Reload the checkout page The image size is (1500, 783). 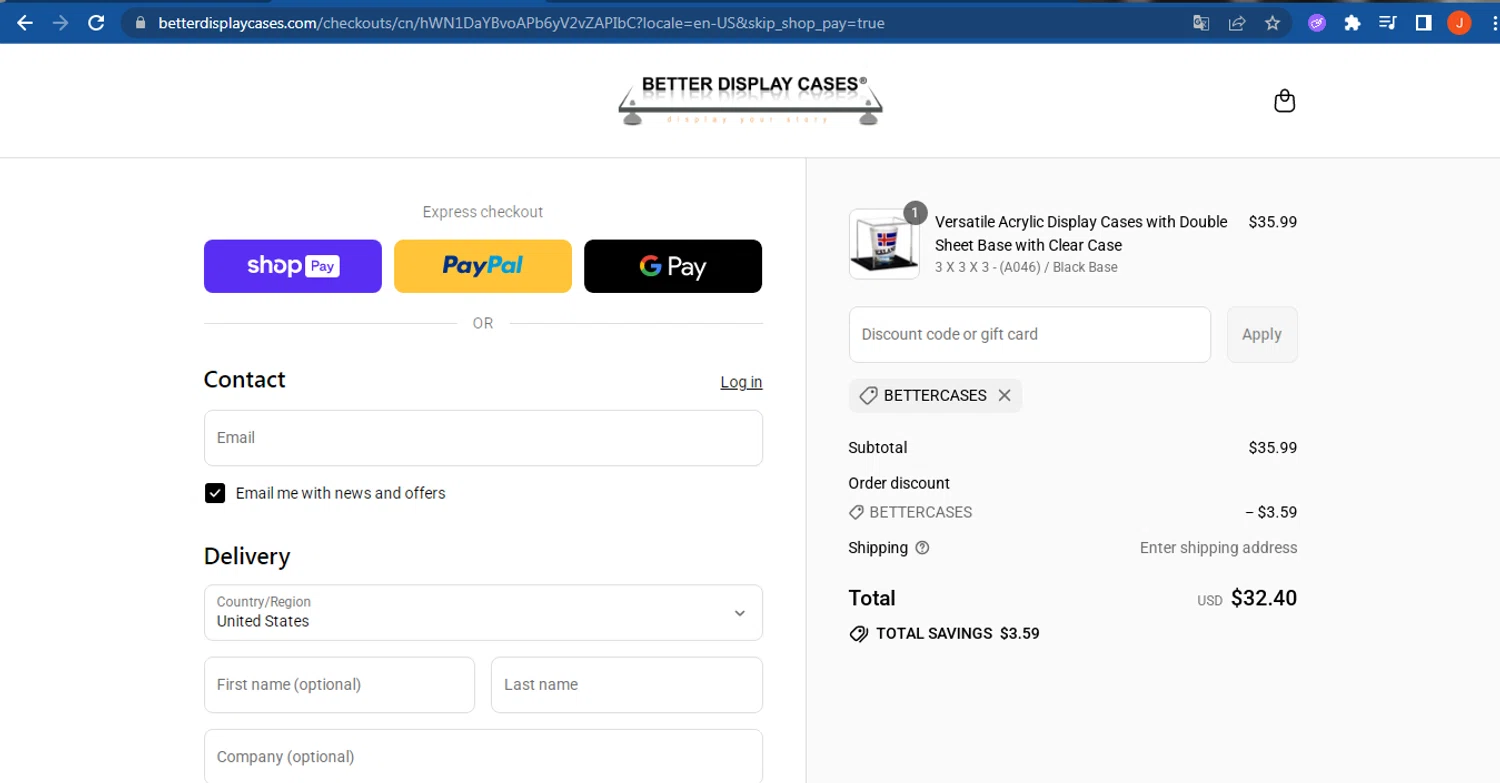96,22
